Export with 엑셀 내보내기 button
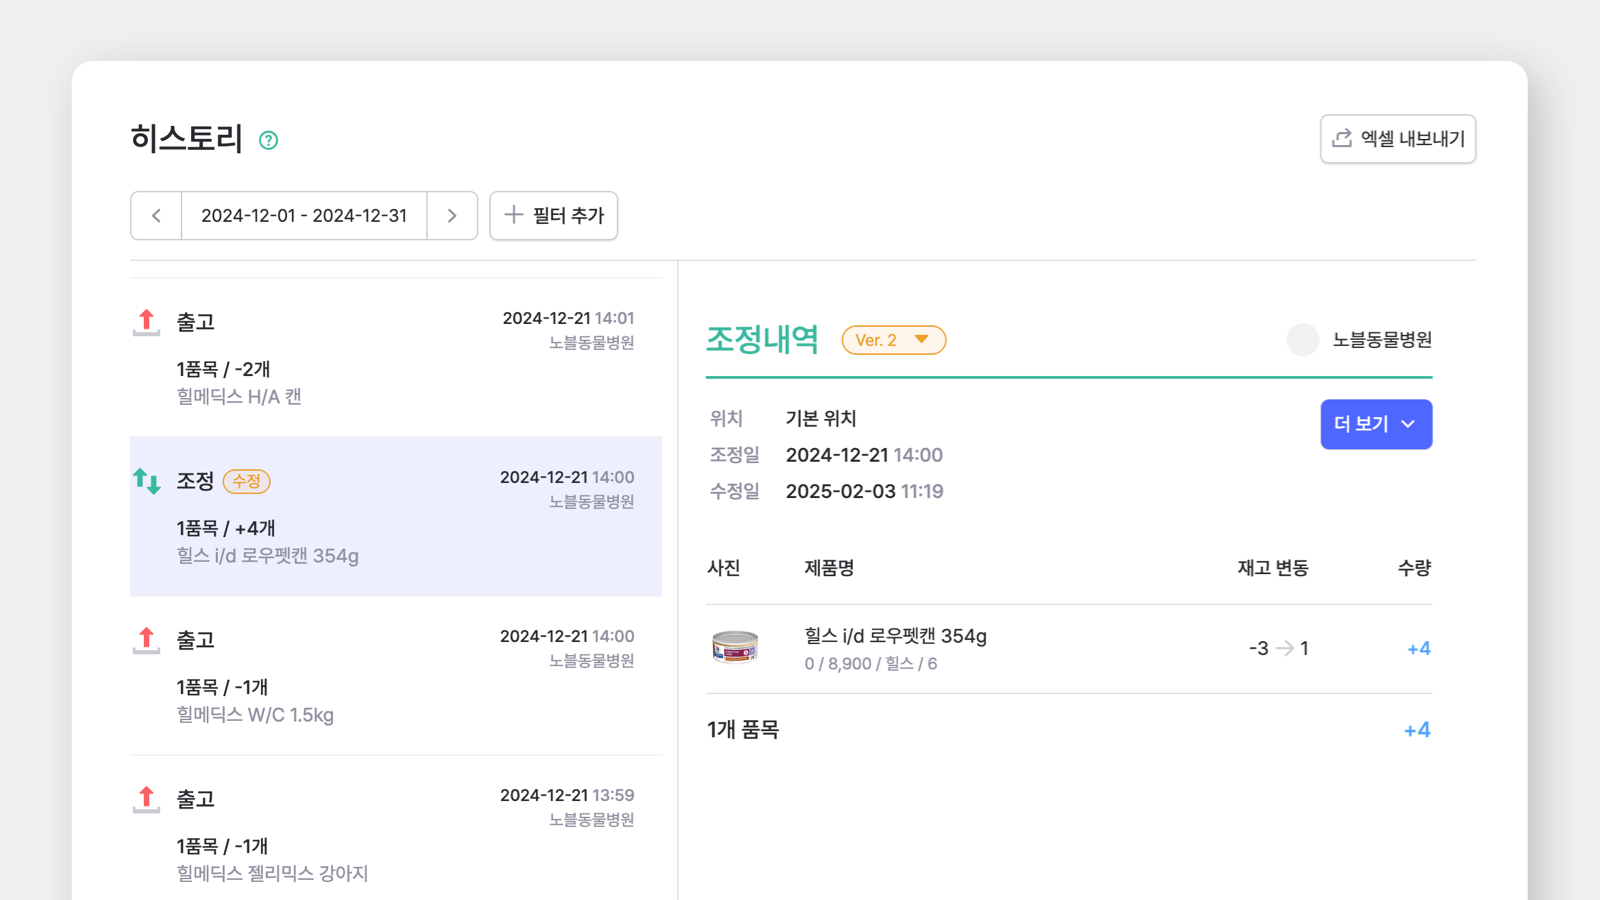 [x=1398, y=139]
